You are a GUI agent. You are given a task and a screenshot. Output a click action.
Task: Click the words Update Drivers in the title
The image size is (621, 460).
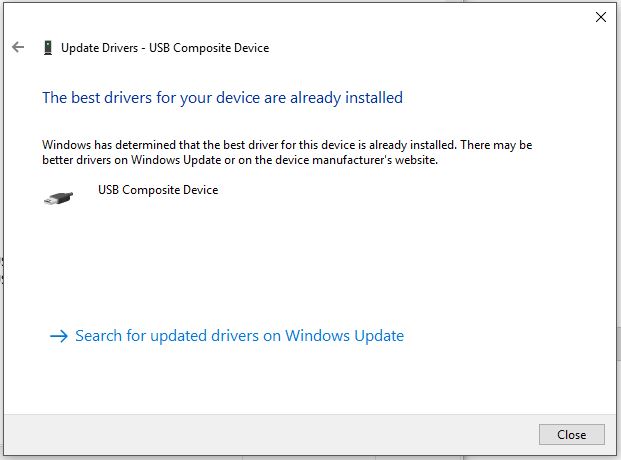pos(99,48)
